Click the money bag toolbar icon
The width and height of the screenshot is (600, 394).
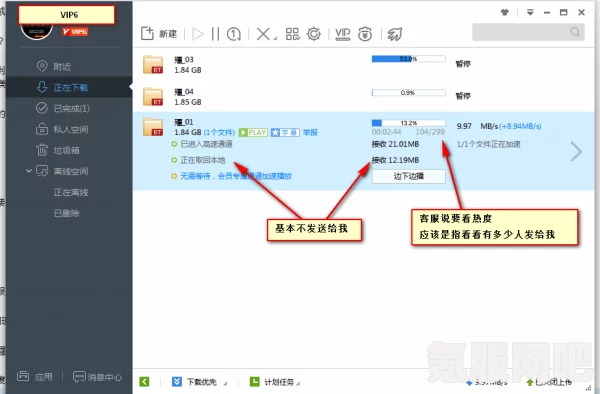click(x=365, y=34)
